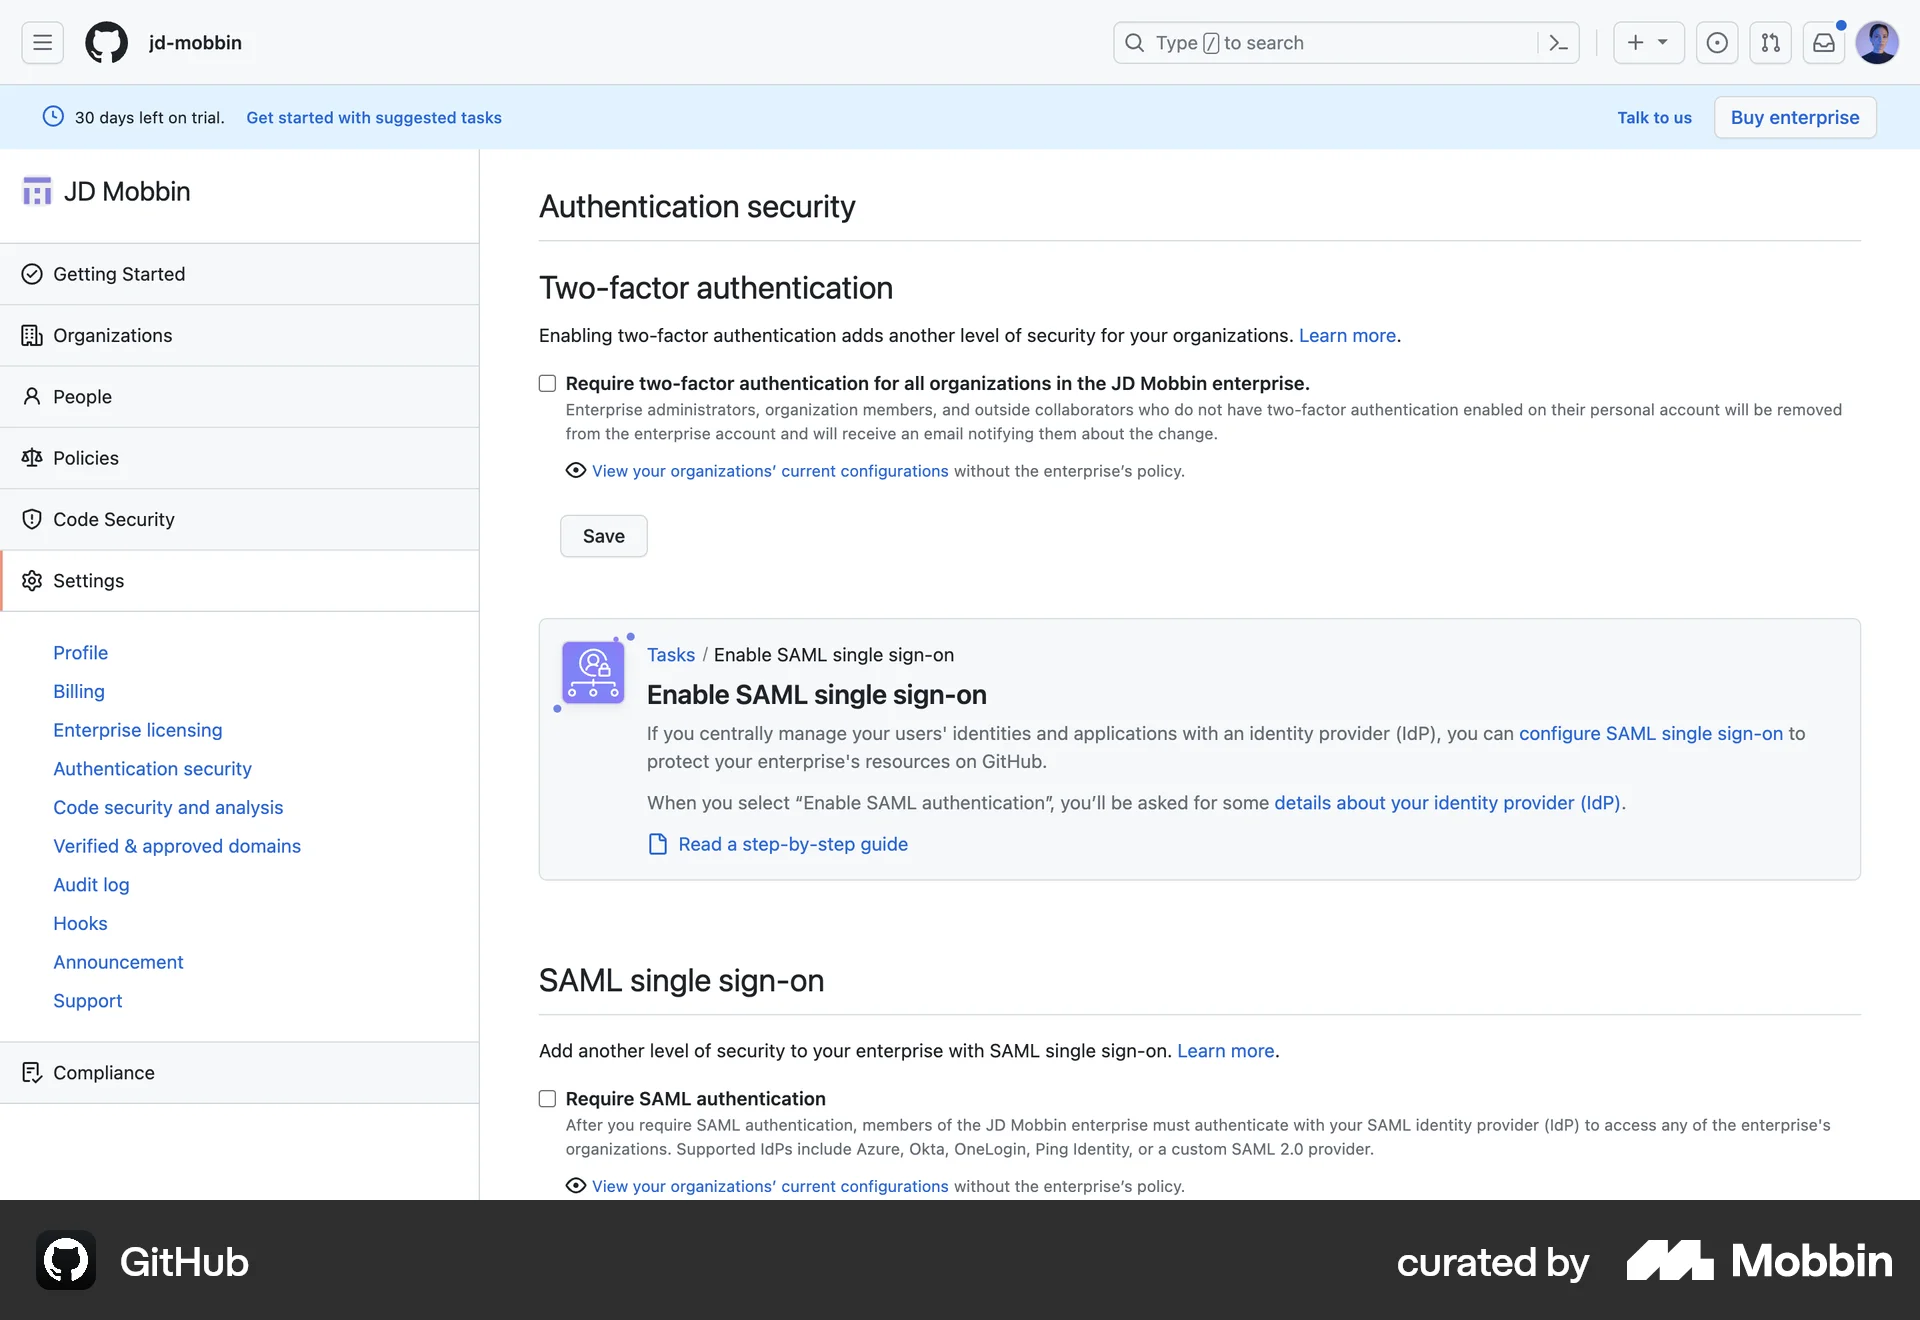Follow the Read a step-by-step guide link

793,843
